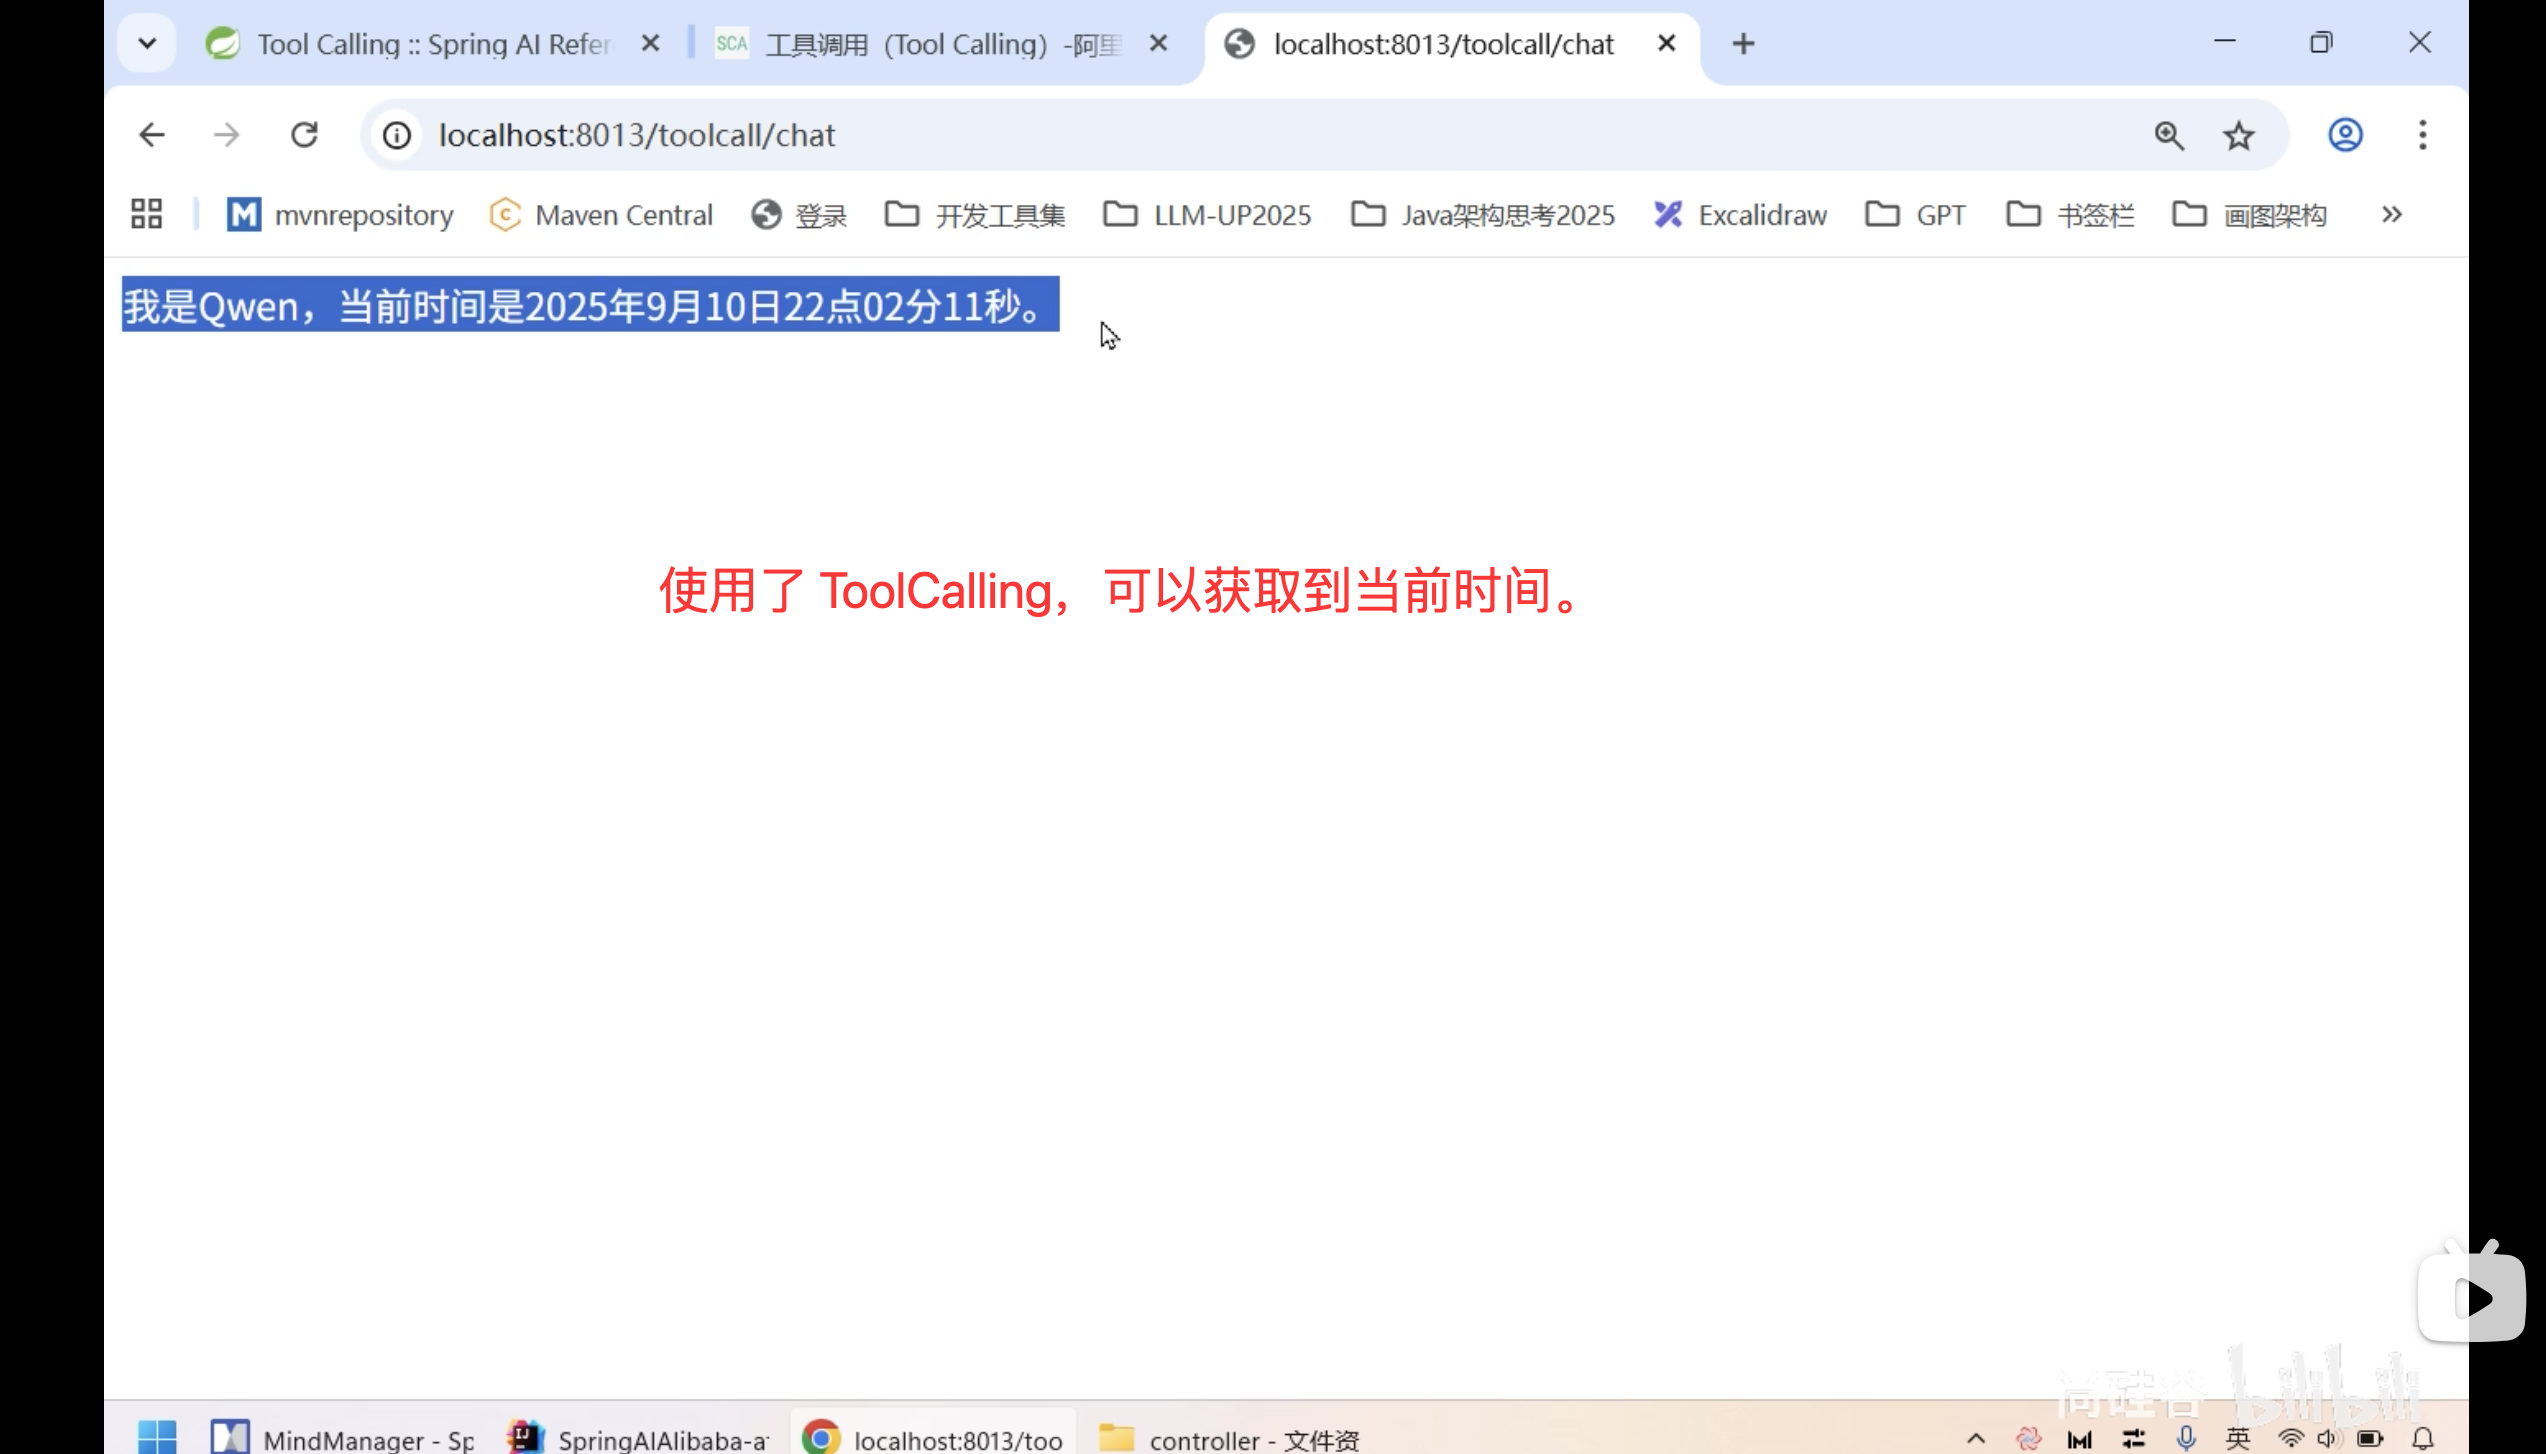Switch input method language from 英
This screenshot has height=1454, width=2546.
point(2237,1438)
